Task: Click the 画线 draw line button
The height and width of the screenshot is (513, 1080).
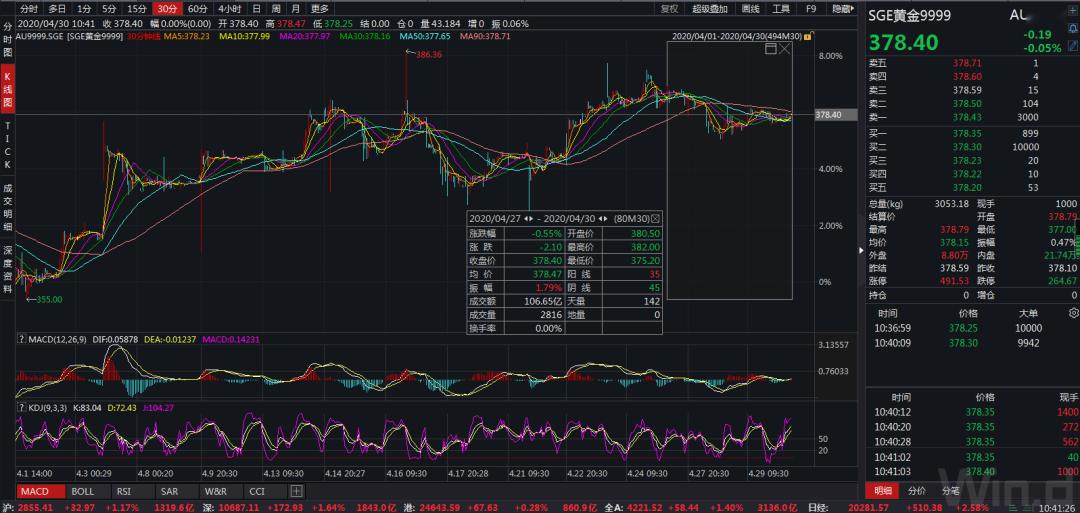Action: [x=750, y=9]
